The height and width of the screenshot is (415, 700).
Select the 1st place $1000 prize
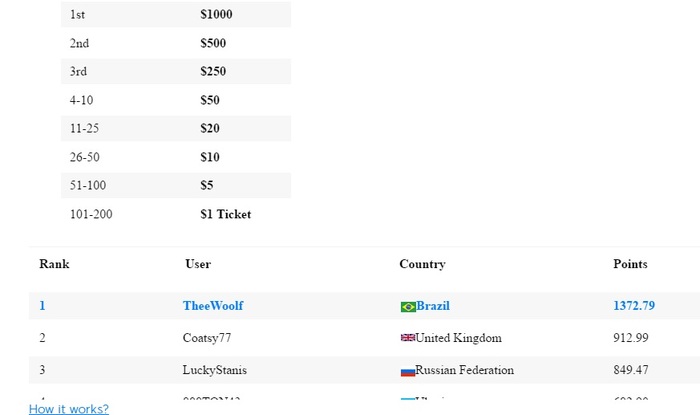[215, 15]
